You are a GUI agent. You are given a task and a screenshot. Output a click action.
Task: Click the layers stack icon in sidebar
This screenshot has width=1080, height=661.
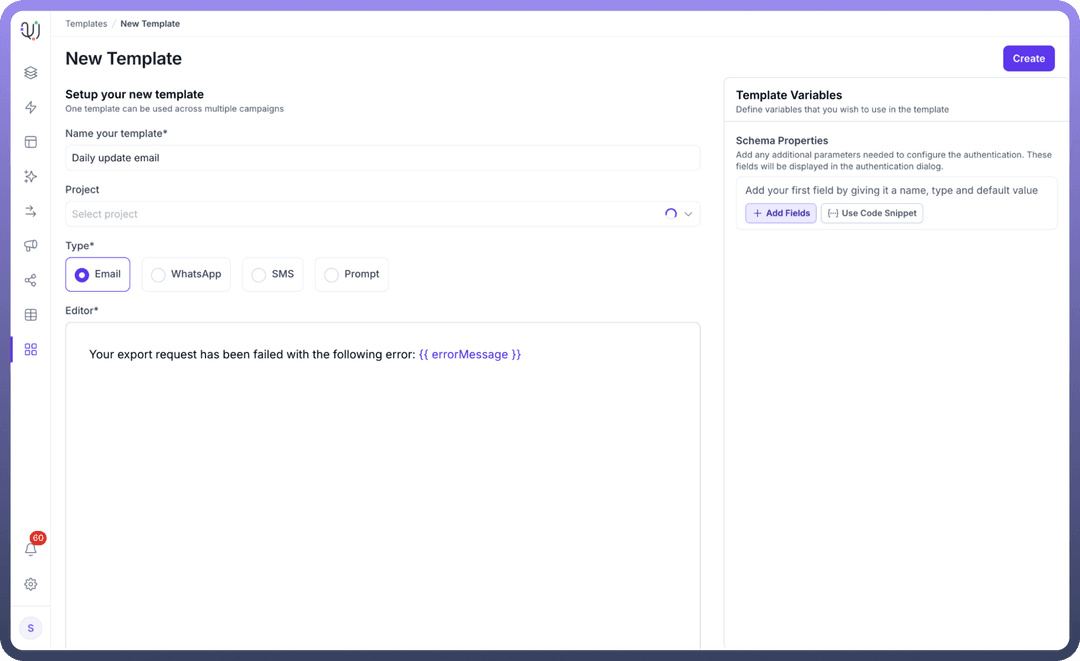coord(31,73)
